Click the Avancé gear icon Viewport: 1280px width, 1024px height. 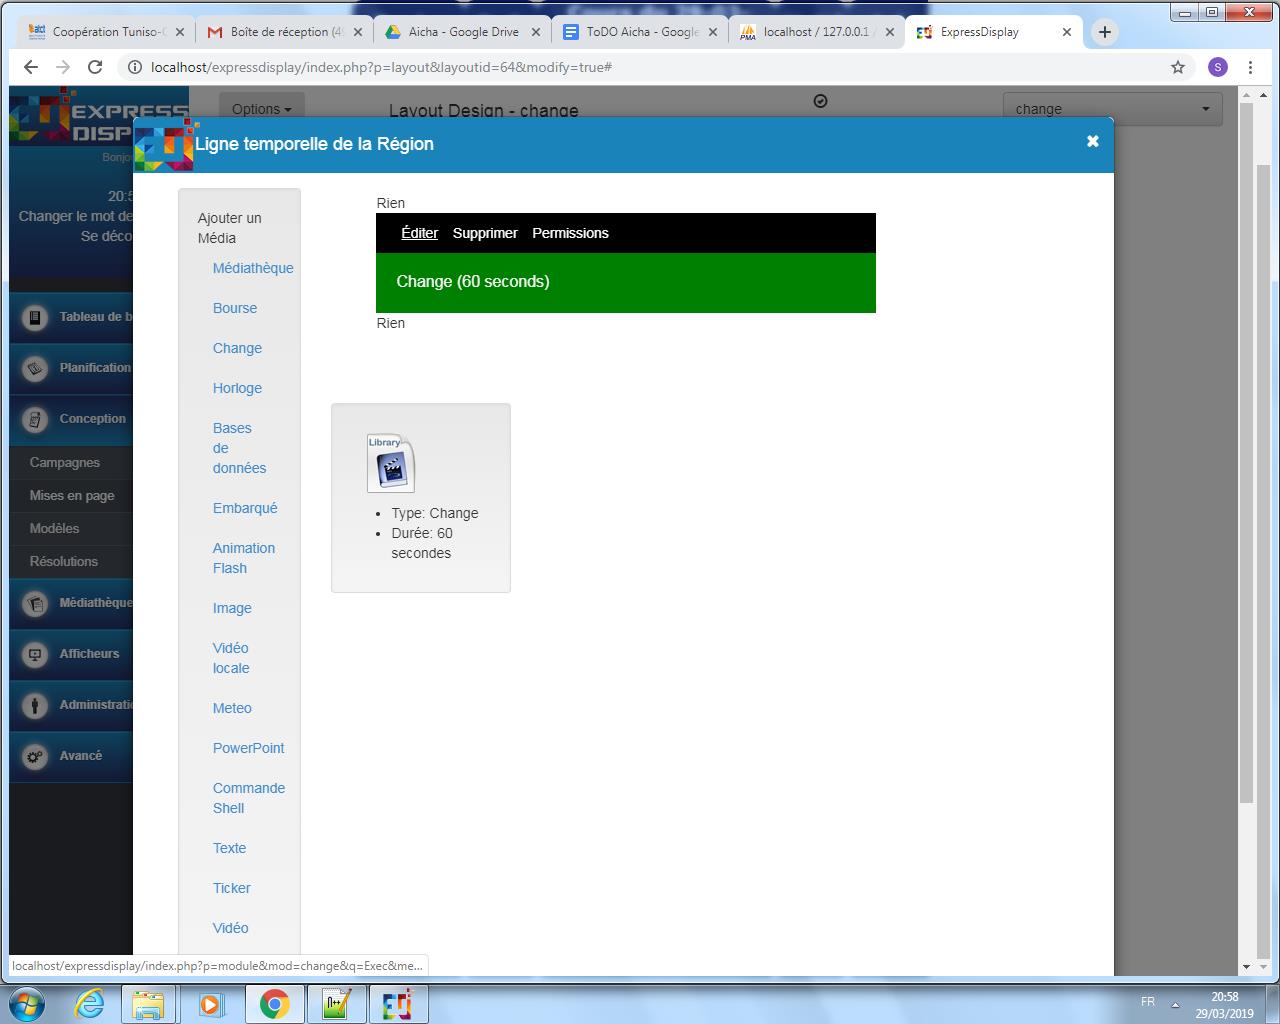tap(35, 756)
